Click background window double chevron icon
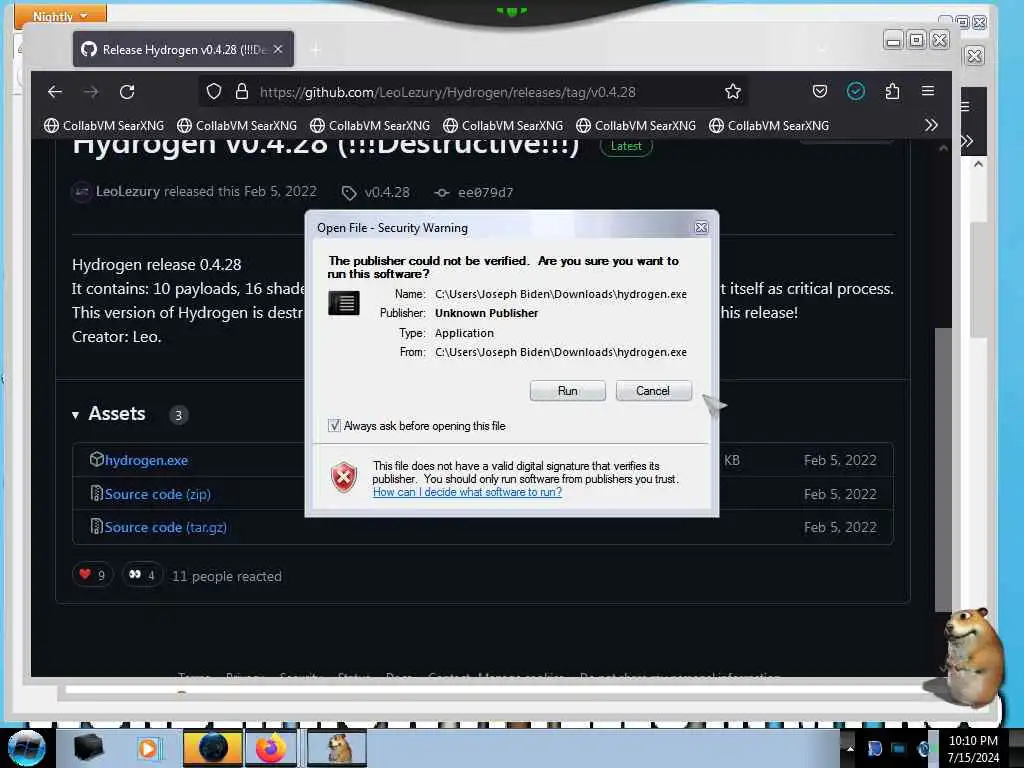The height and width of the screenshot is (768, 1024). (967, 140)
